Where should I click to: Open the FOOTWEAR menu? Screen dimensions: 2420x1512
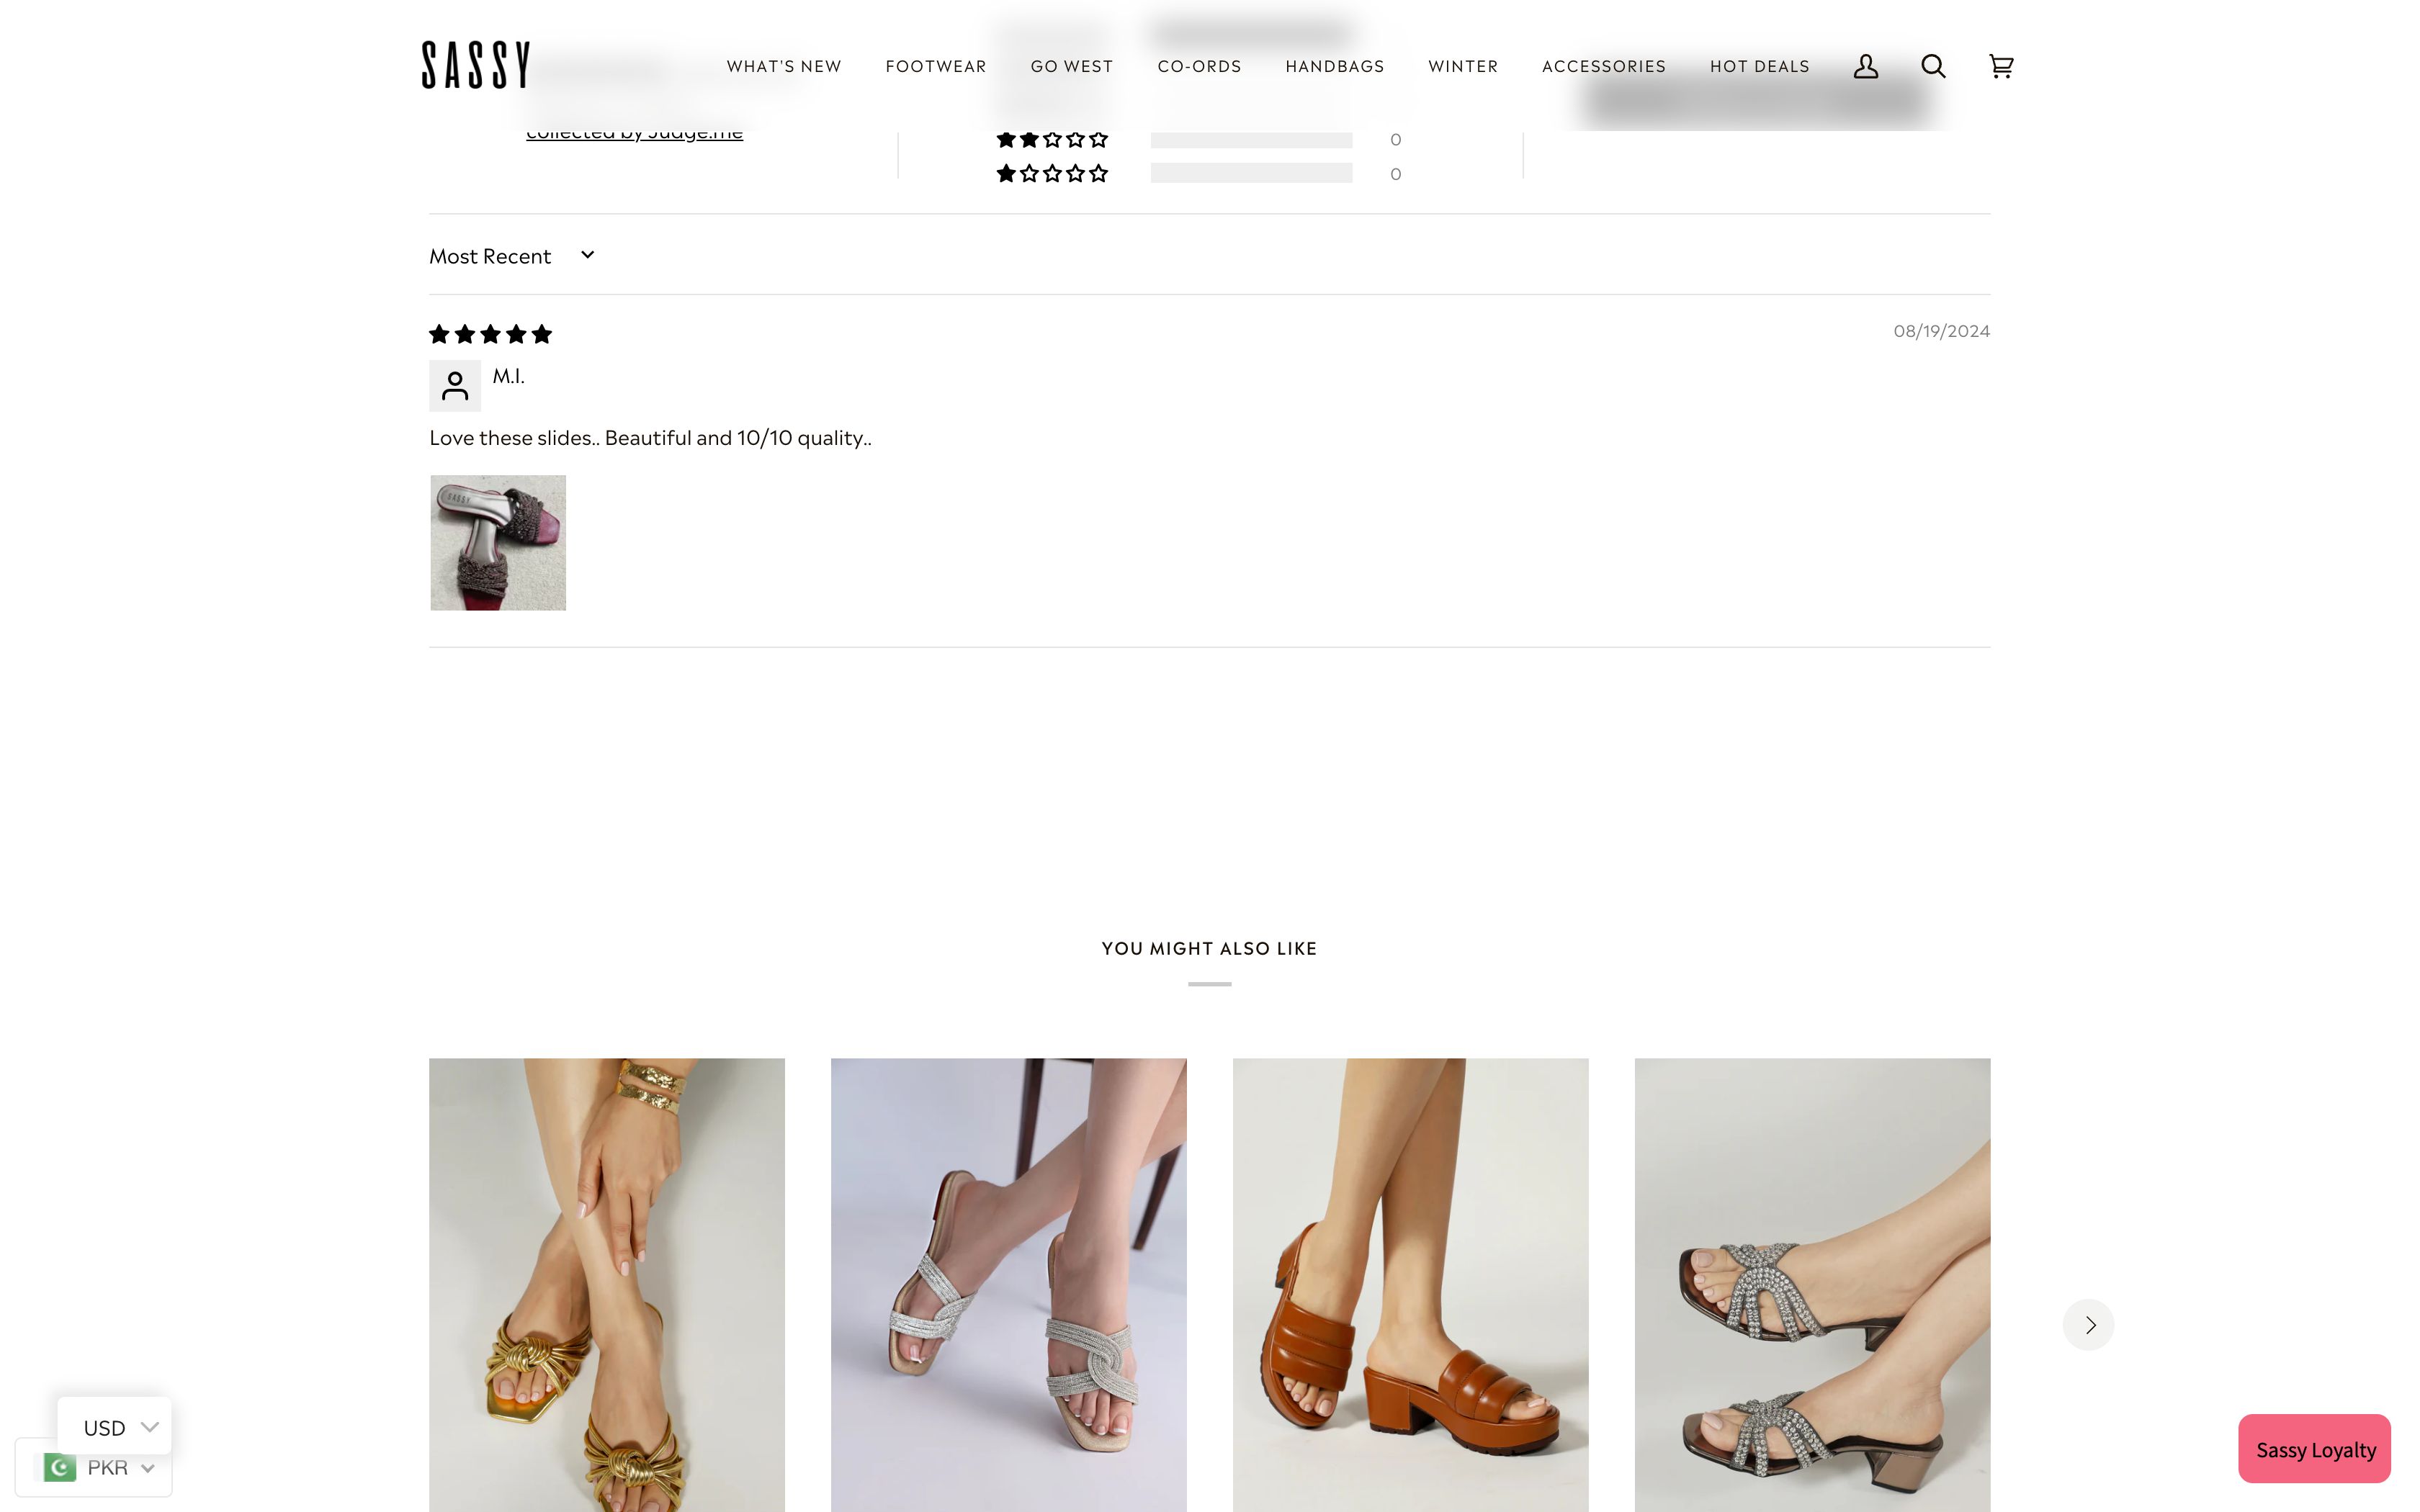[x=935, y=66]
